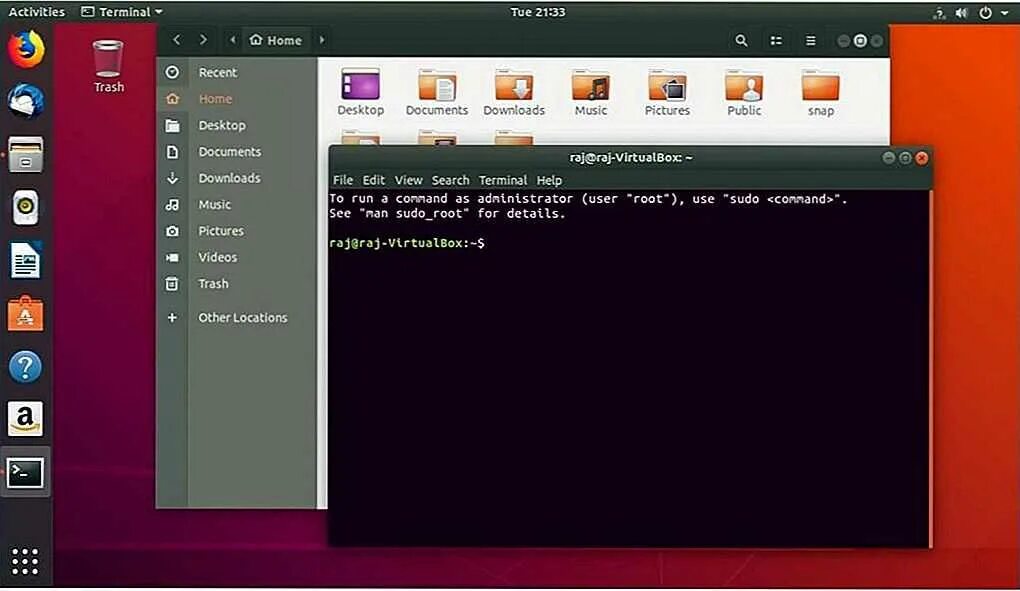Open the Files app in the dock

[26, 155]
